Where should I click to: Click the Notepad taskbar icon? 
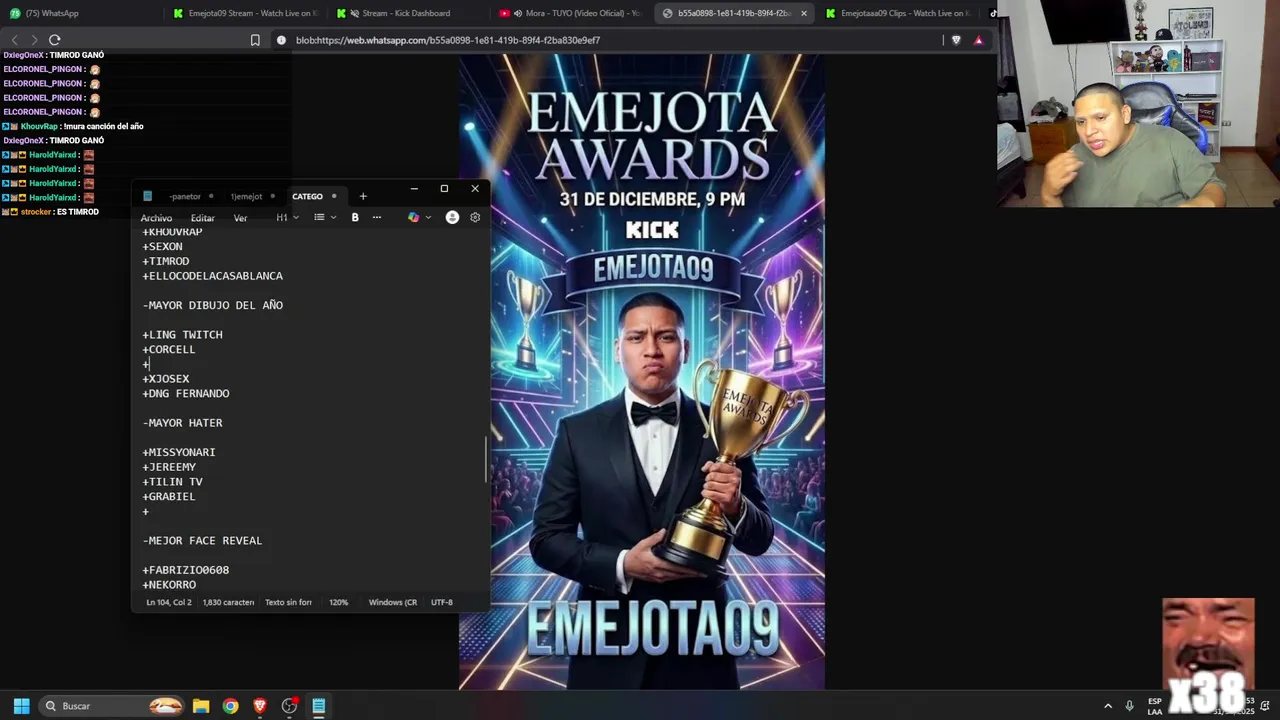pos(319,706)
